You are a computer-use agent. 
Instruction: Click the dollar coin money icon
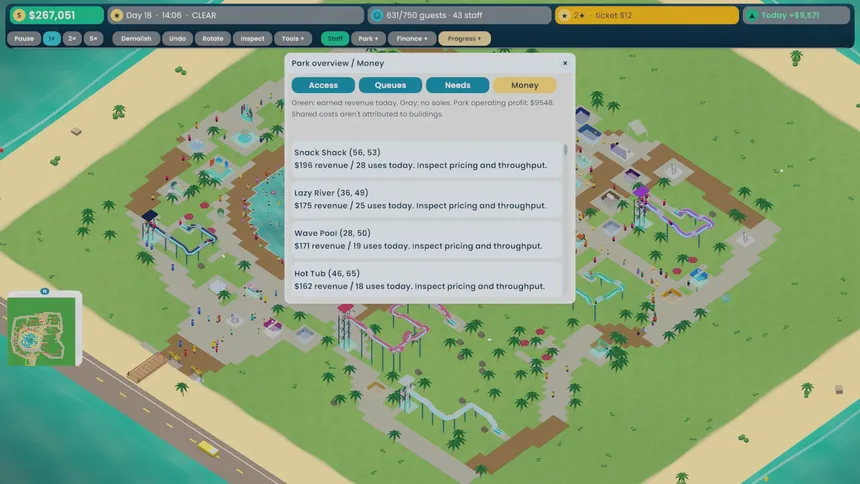pyautogui.click(x=19, y=15)
